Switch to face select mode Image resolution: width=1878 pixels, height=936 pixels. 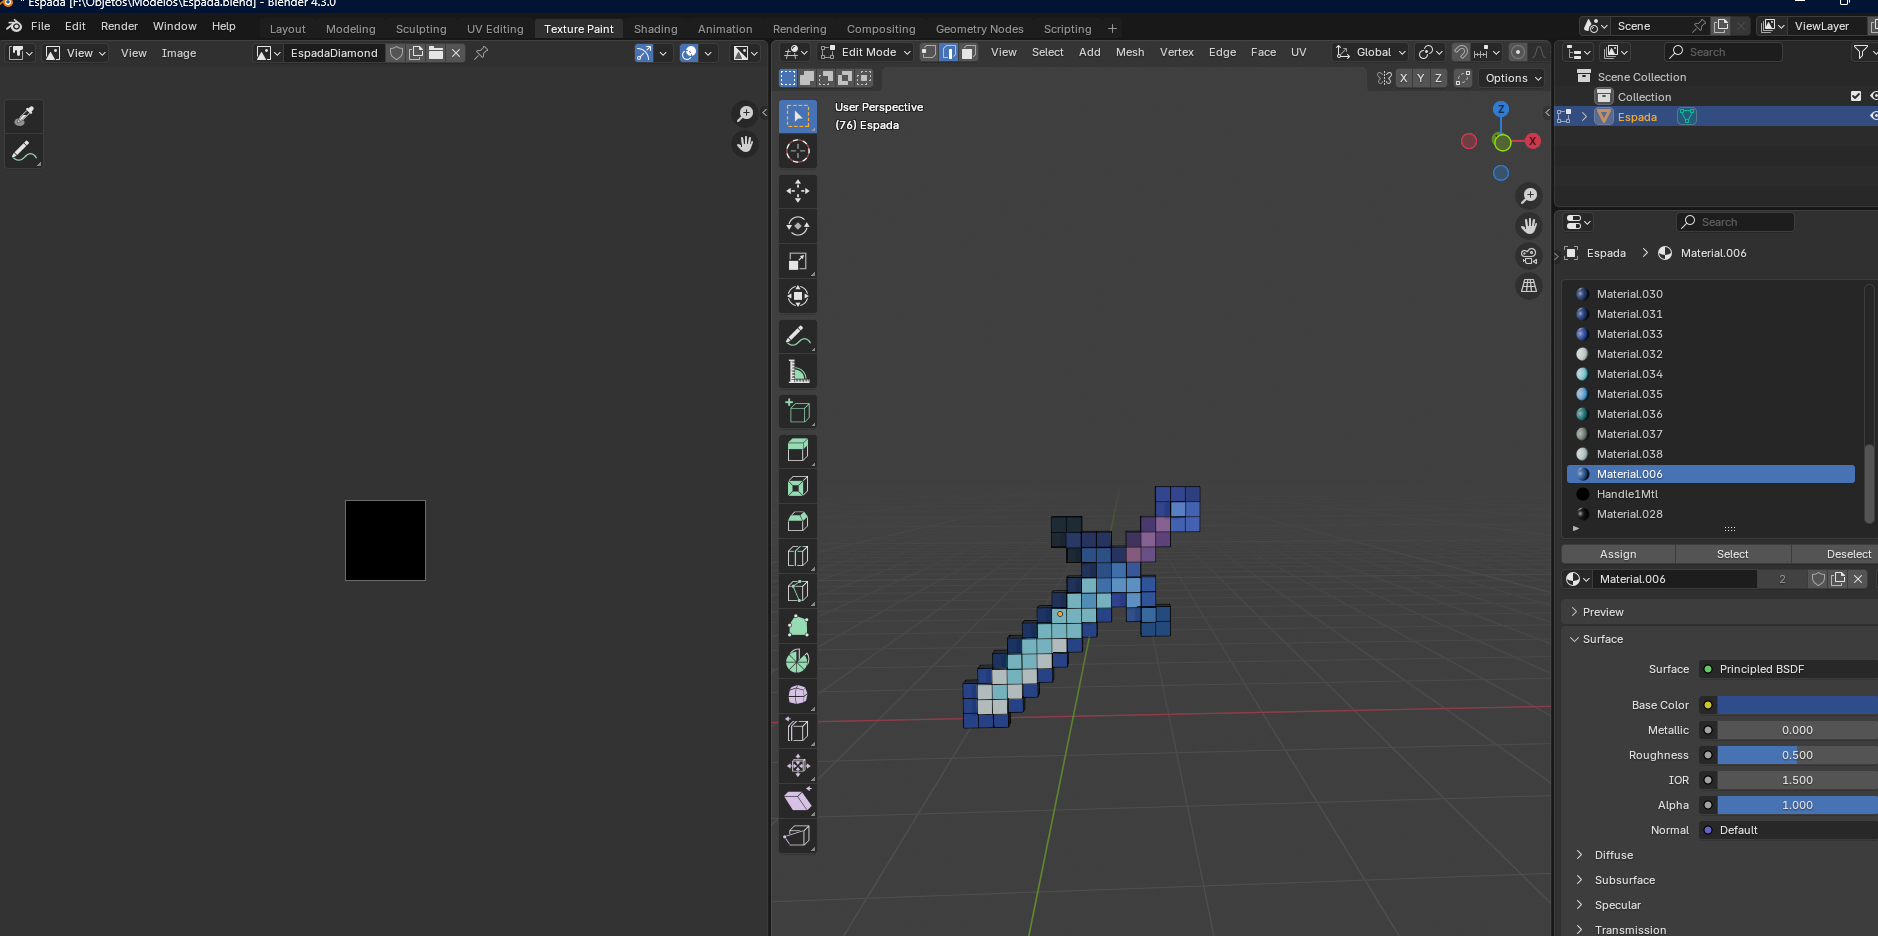coord(968,52)
